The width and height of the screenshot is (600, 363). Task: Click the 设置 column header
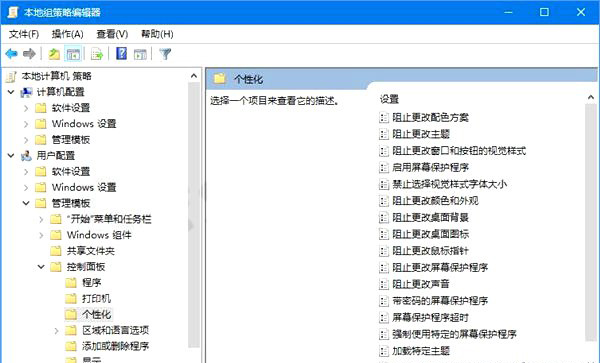390,99
